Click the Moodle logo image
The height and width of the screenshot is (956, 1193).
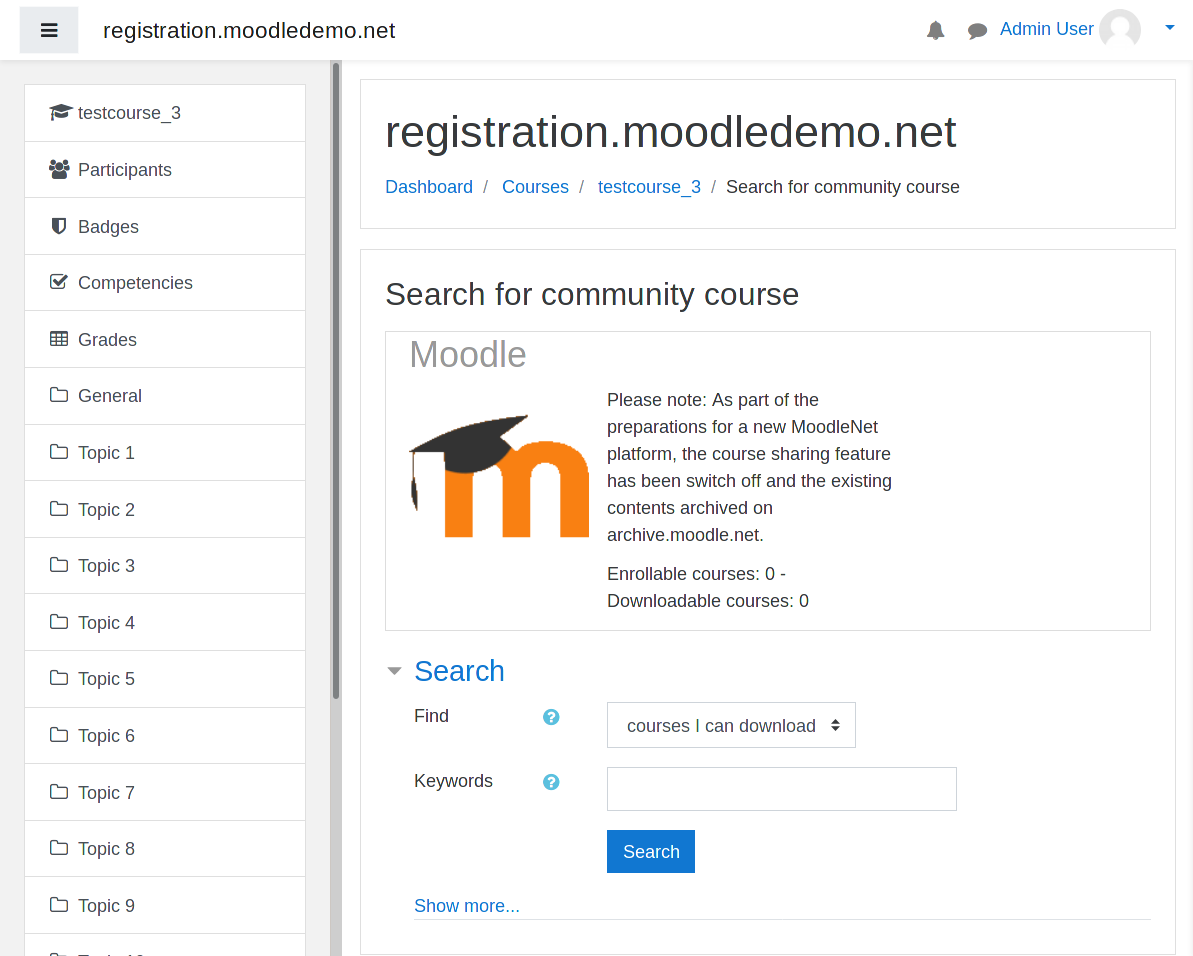click(x=499, y=476)
